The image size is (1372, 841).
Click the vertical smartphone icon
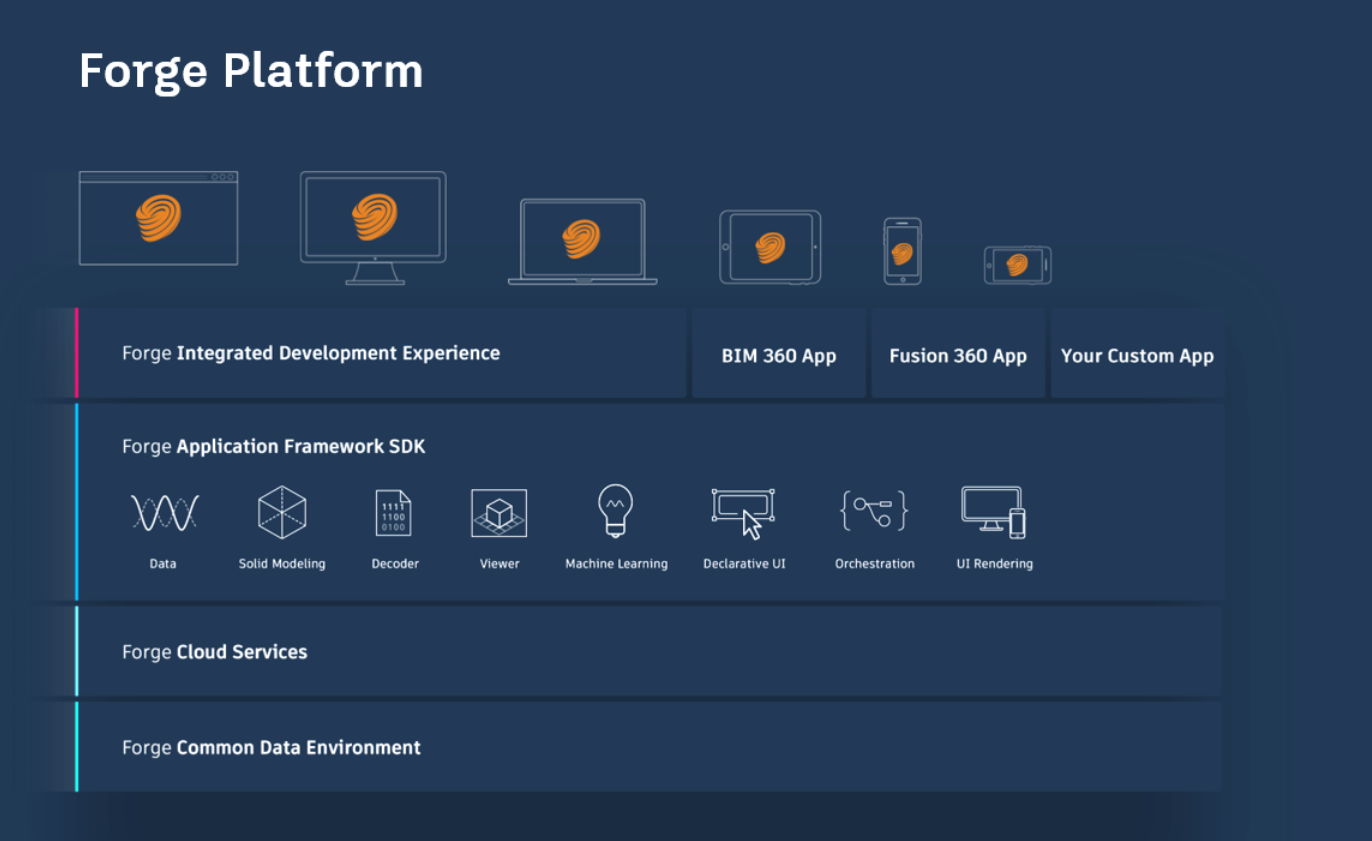pyautogui.click(x=902, y=252)
